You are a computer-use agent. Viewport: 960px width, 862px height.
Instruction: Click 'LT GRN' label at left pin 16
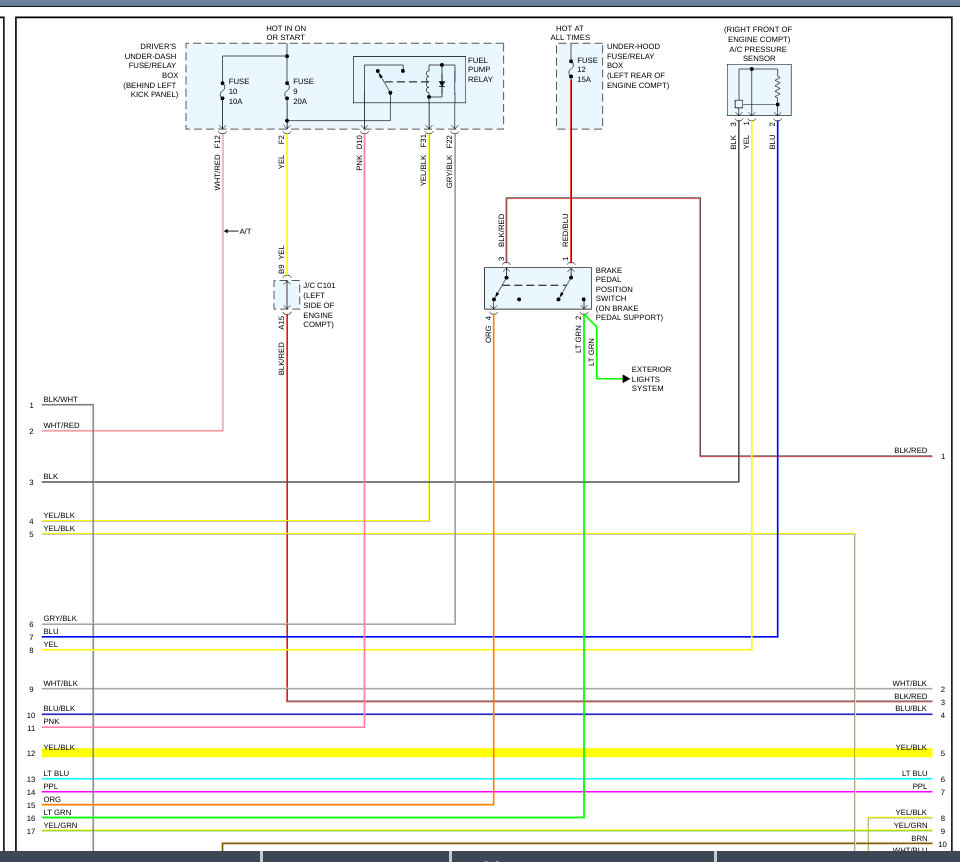click(x=58, y=812)
